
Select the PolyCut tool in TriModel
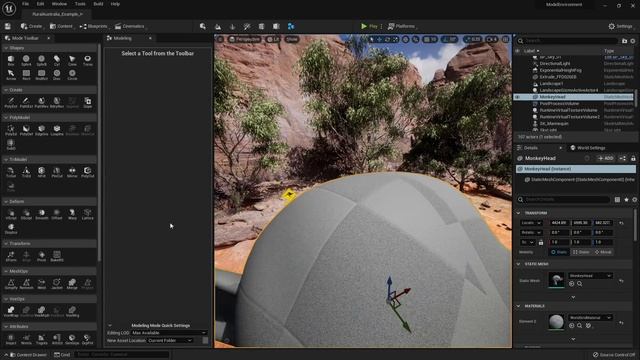[87, 172]
